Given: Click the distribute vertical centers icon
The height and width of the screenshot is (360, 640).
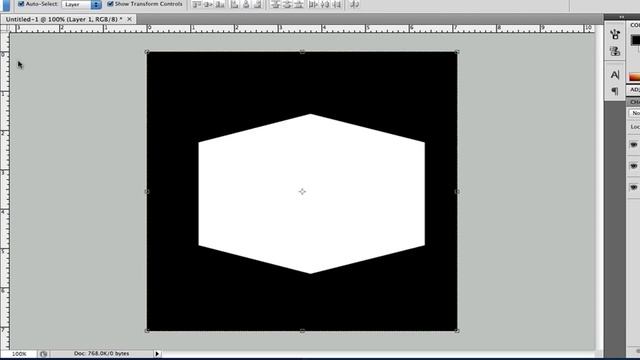Looking at the screenshot, I should [x=287, y=4].
